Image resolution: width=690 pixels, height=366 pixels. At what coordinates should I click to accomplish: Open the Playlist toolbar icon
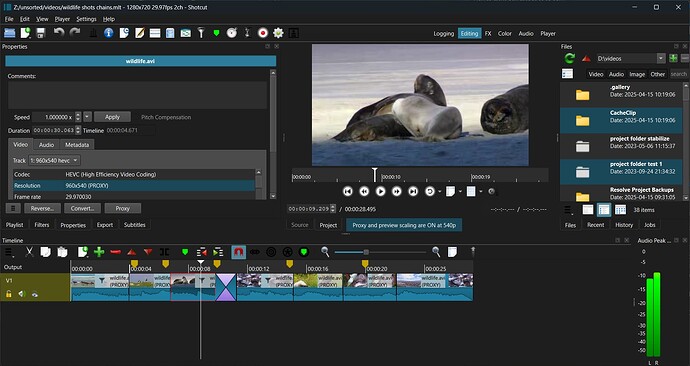pyautogui.click(x=155, y=33)
